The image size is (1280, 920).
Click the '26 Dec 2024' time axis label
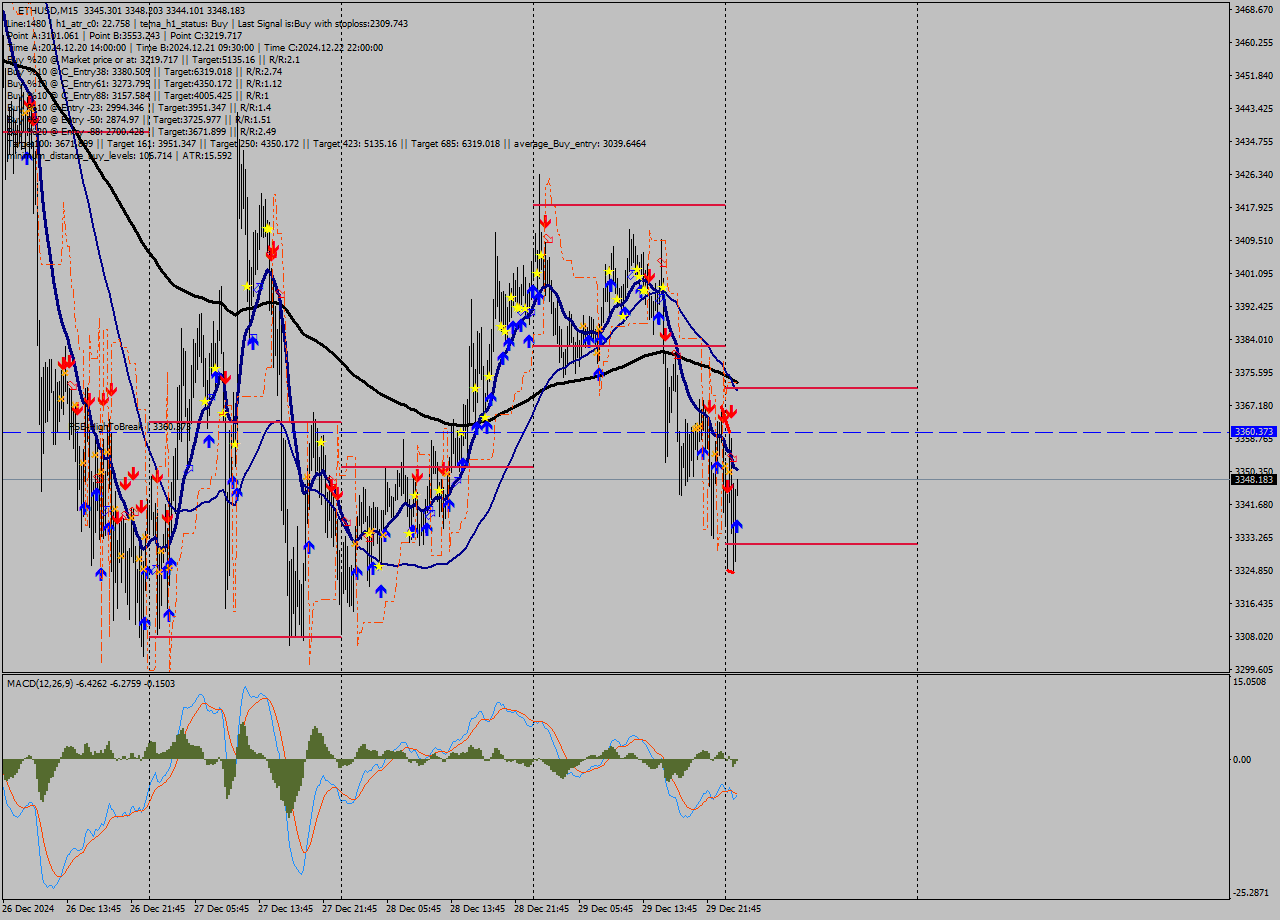28,909
